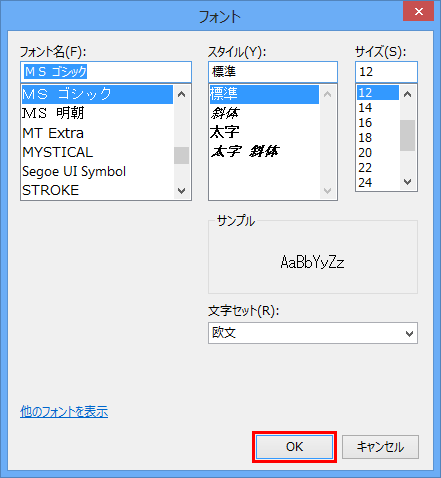Select MS 明朝 in font list
This screenshot has width=441, height=478.
(x=97, y=113)
